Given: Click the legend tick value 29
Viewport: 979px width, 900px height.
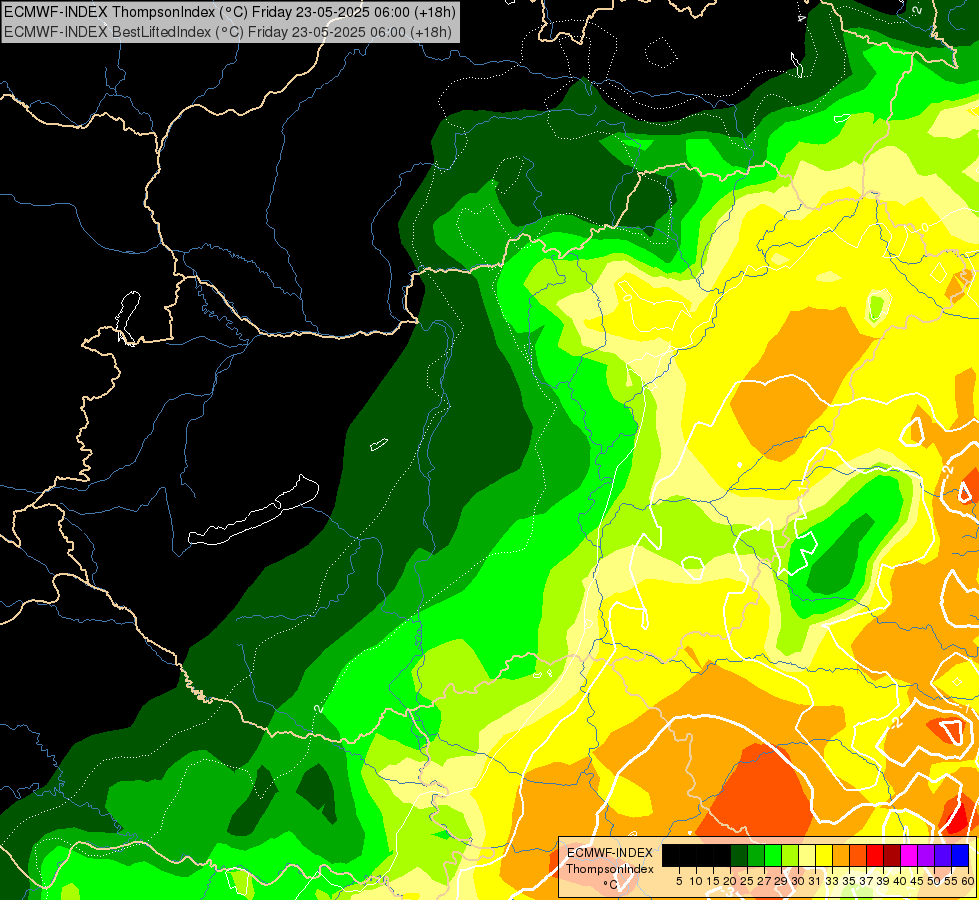Looking at the screenshot, I should [781, 881].
